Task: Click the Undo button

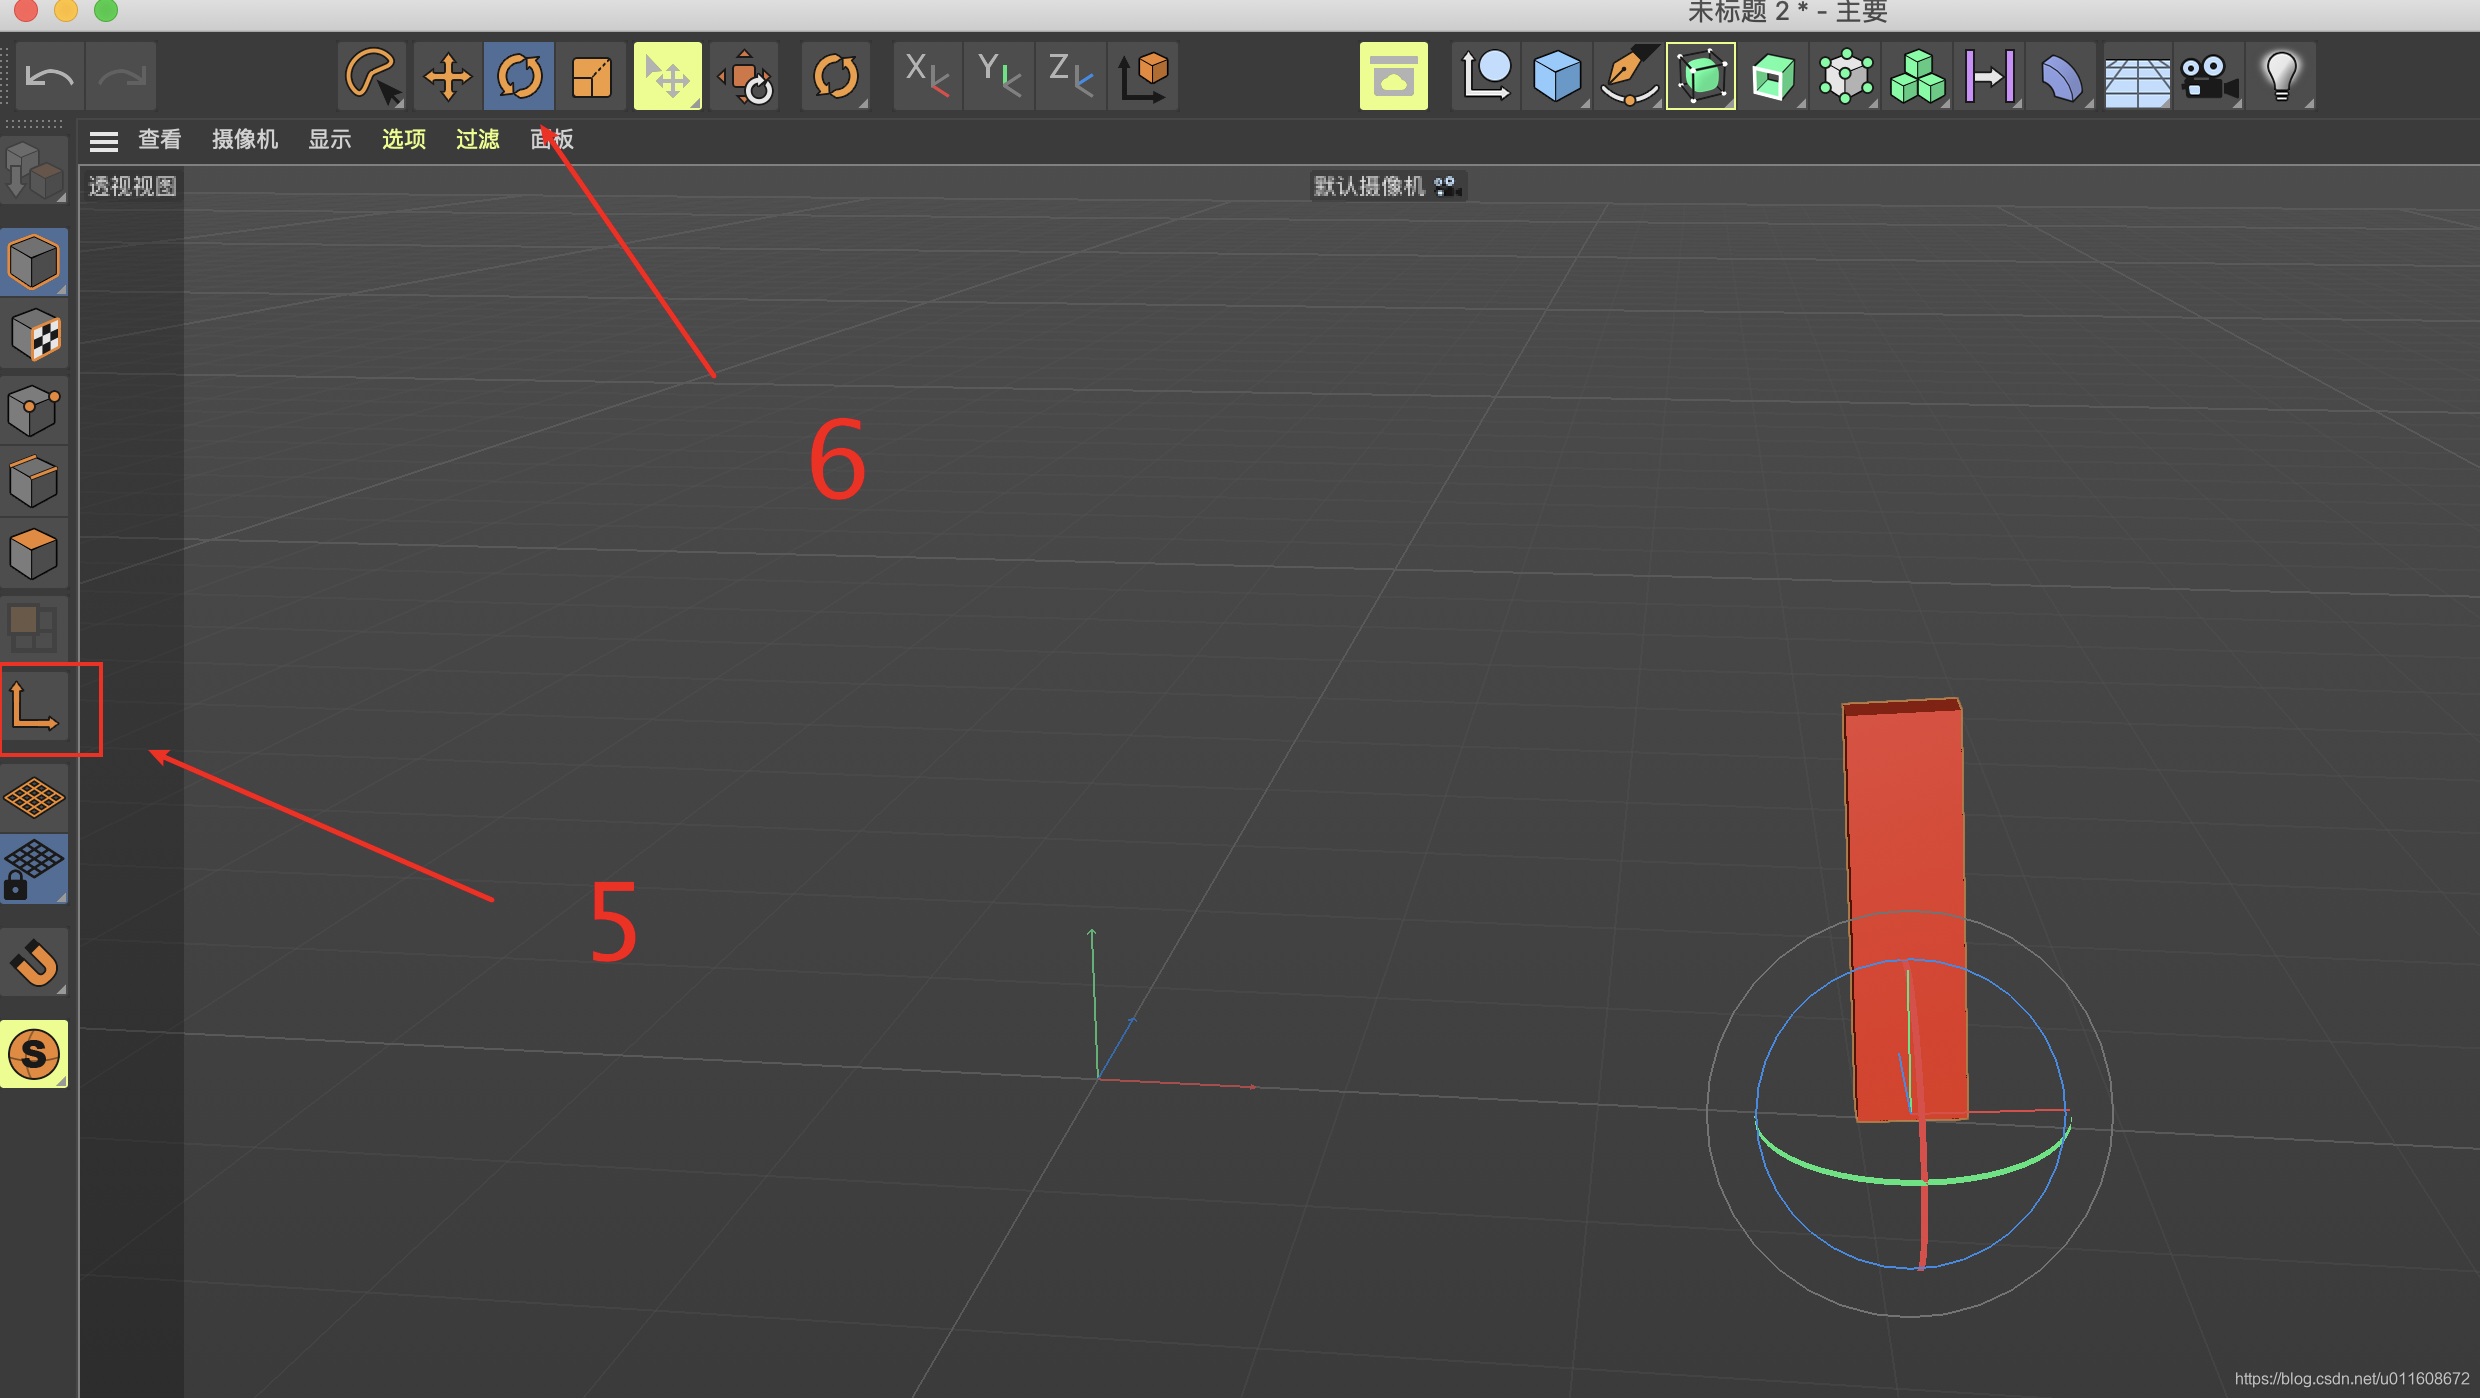Action: [49, 77]
